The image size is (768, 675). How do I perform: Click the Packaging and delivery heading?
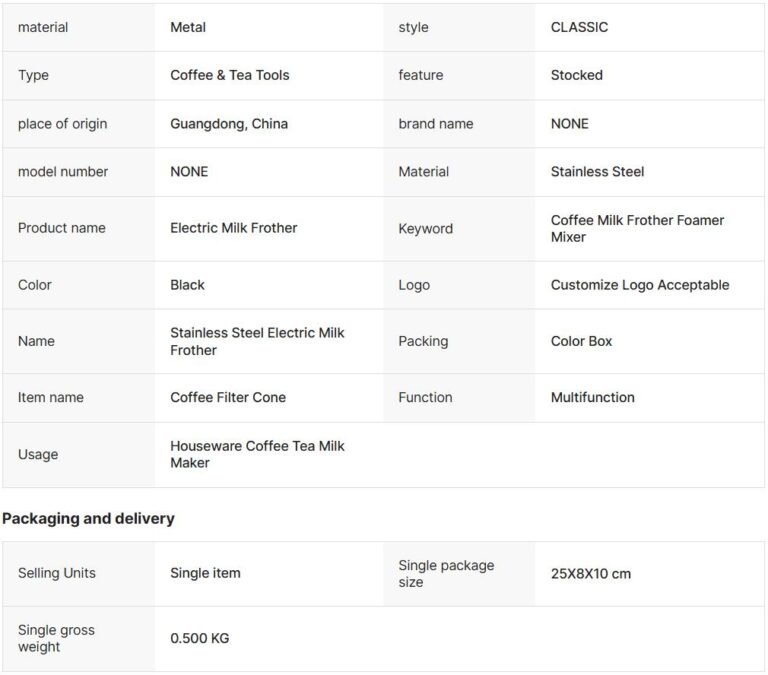[88, 518]
